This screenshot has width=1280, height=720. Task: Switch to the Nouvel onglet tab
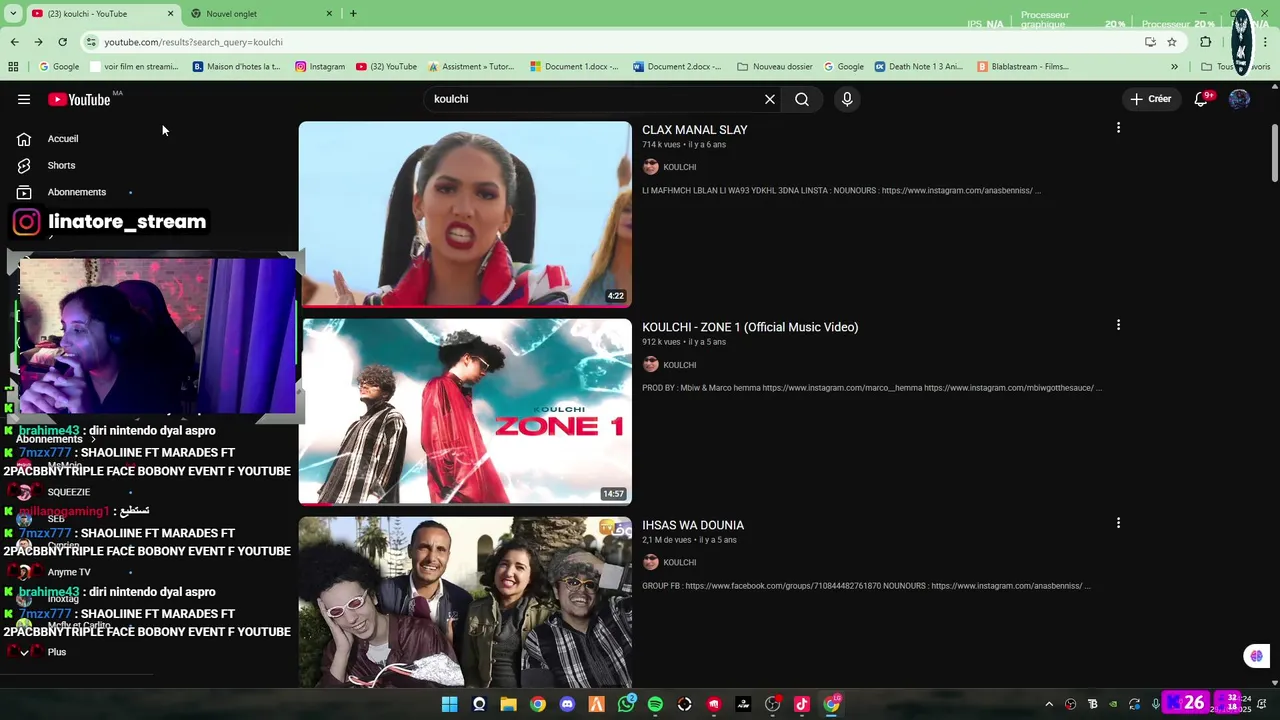(262, 14)
